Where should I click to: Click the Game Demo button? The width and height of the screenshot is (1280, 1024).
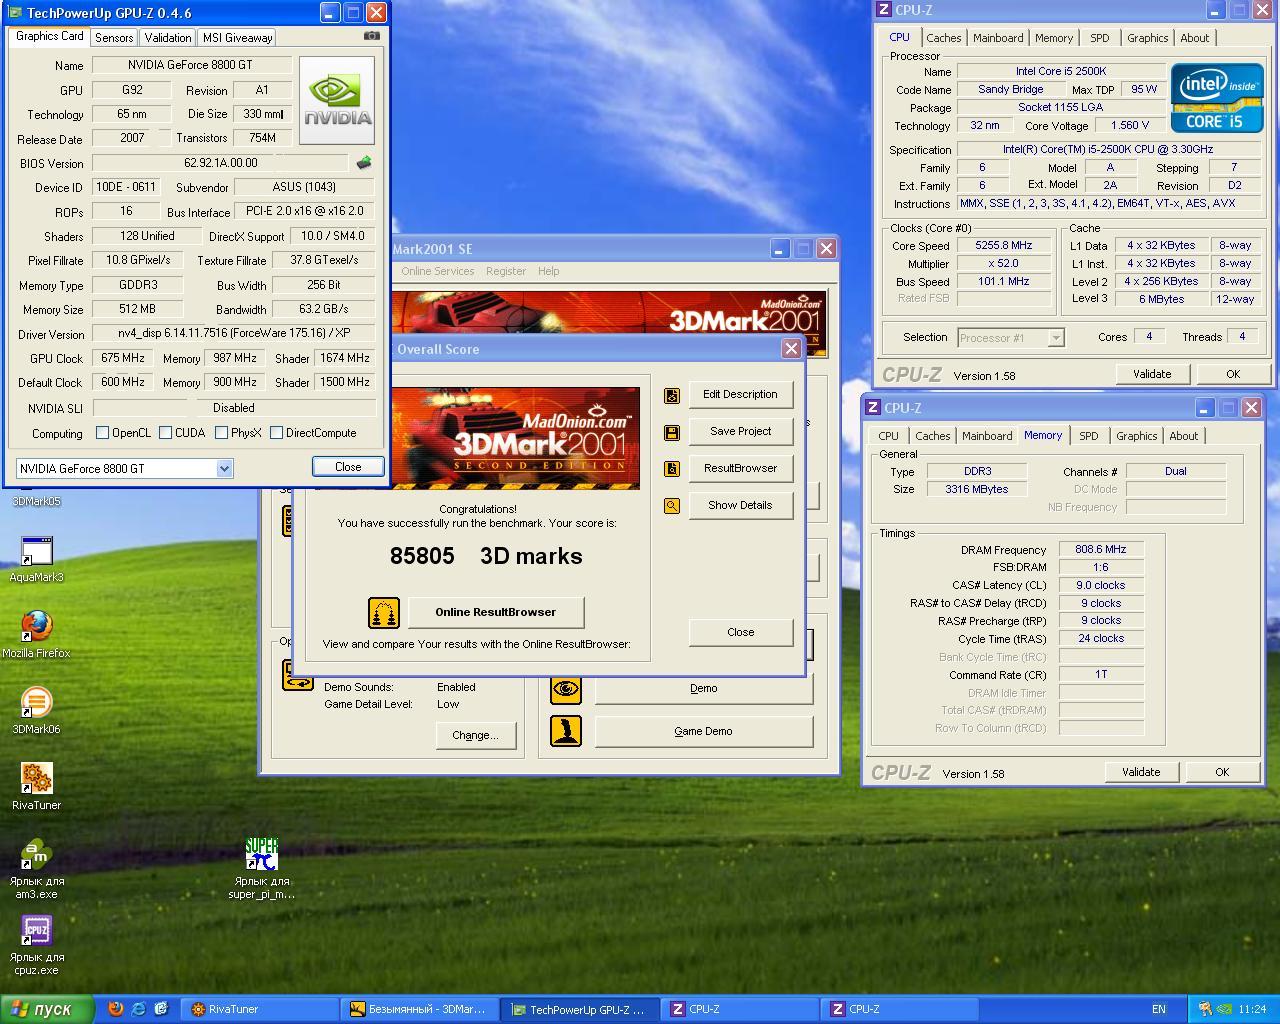[x=703, y=731]
